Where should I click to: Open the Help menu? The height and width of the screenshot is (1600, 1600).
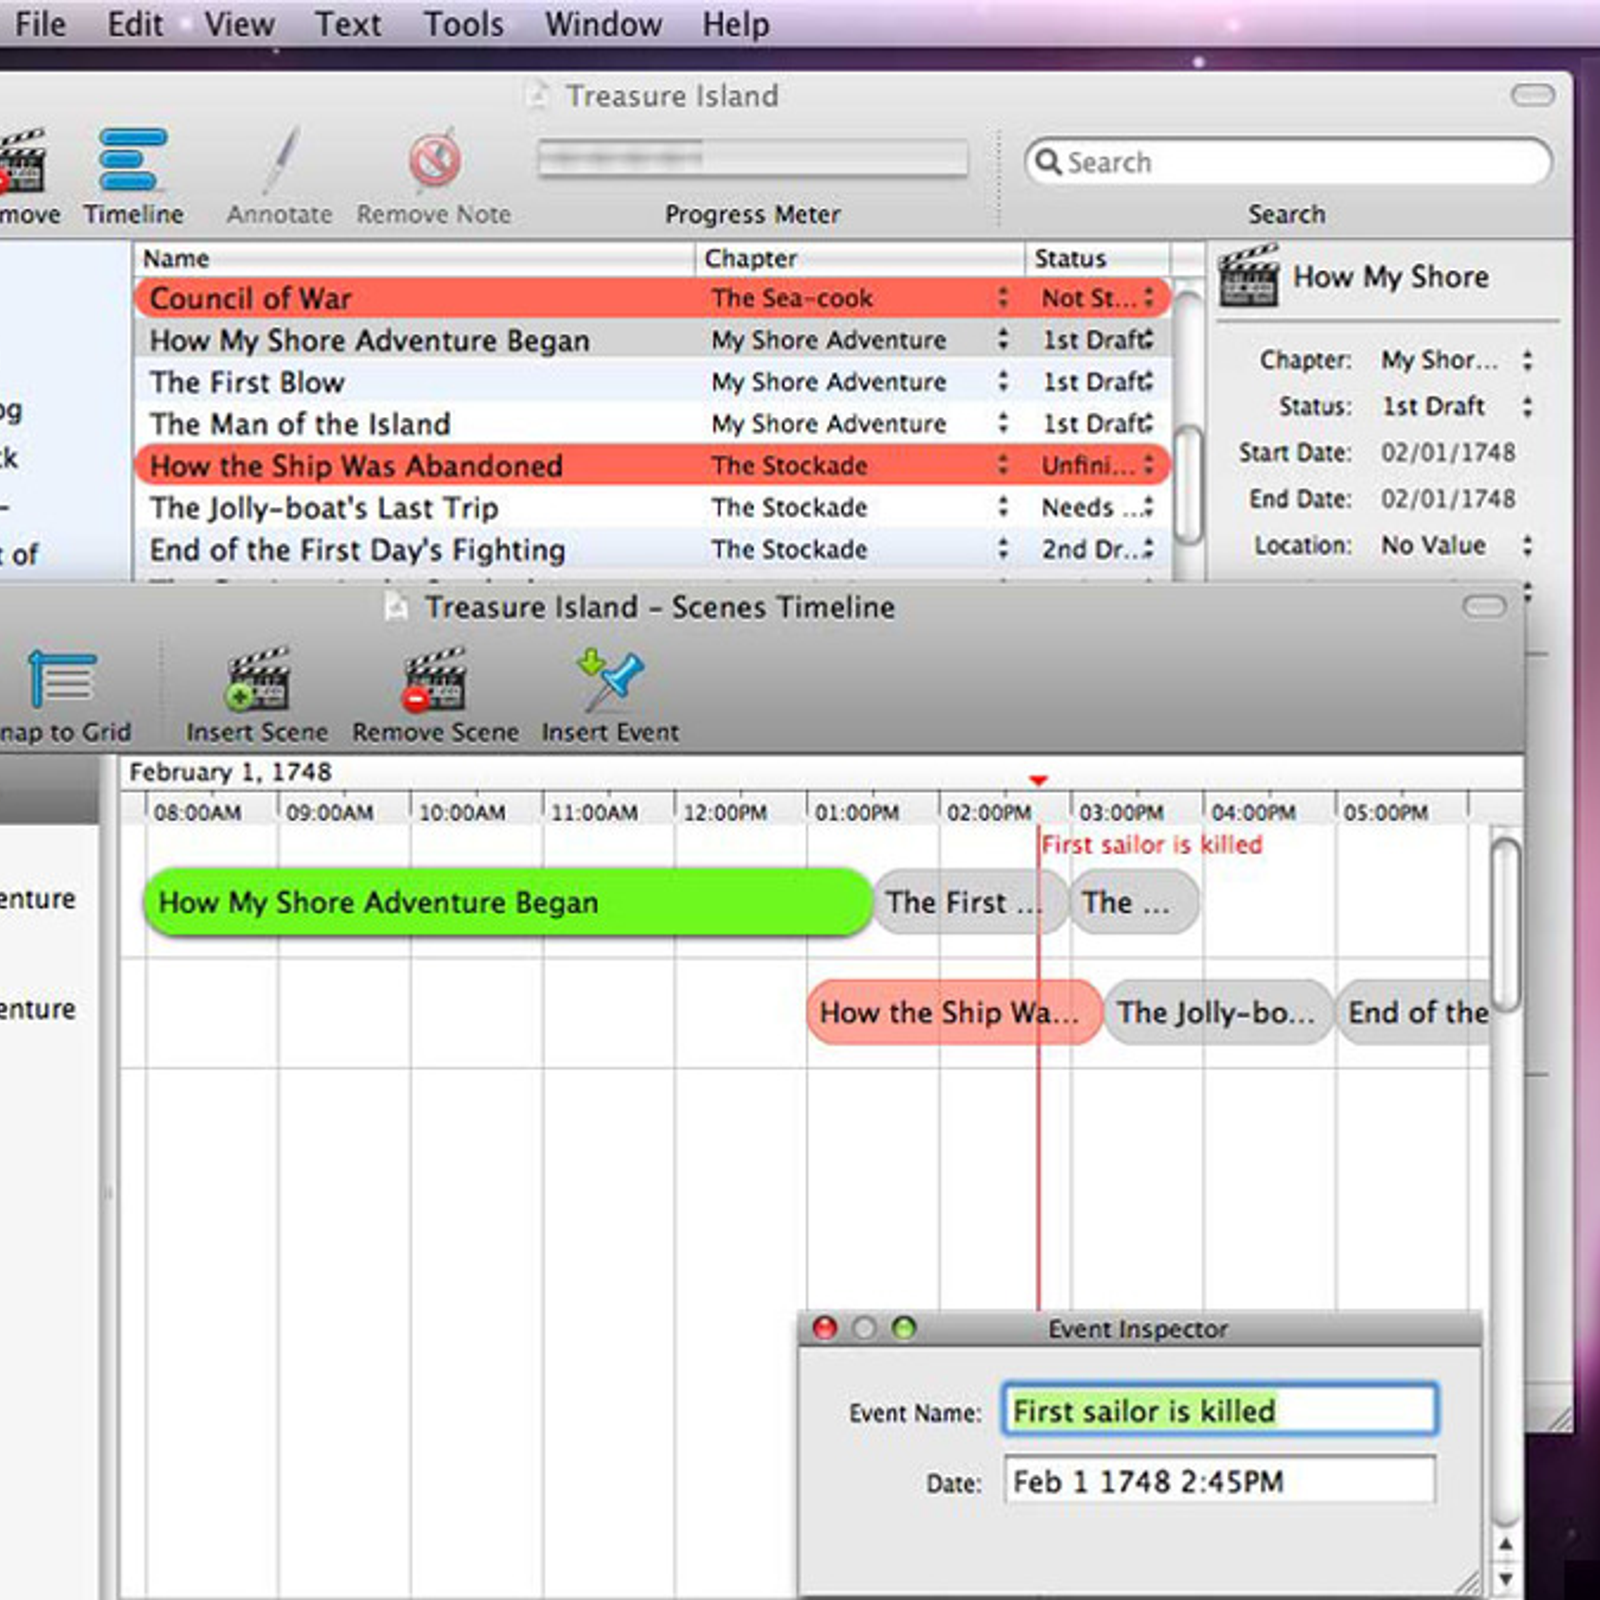tap(735, 23)
